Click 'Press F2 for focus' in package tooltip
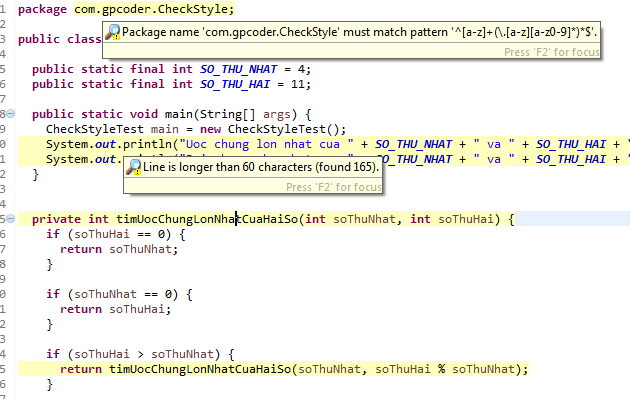This screenshot has width=630, height=399. pyautogui.click(x=552, y=52)
